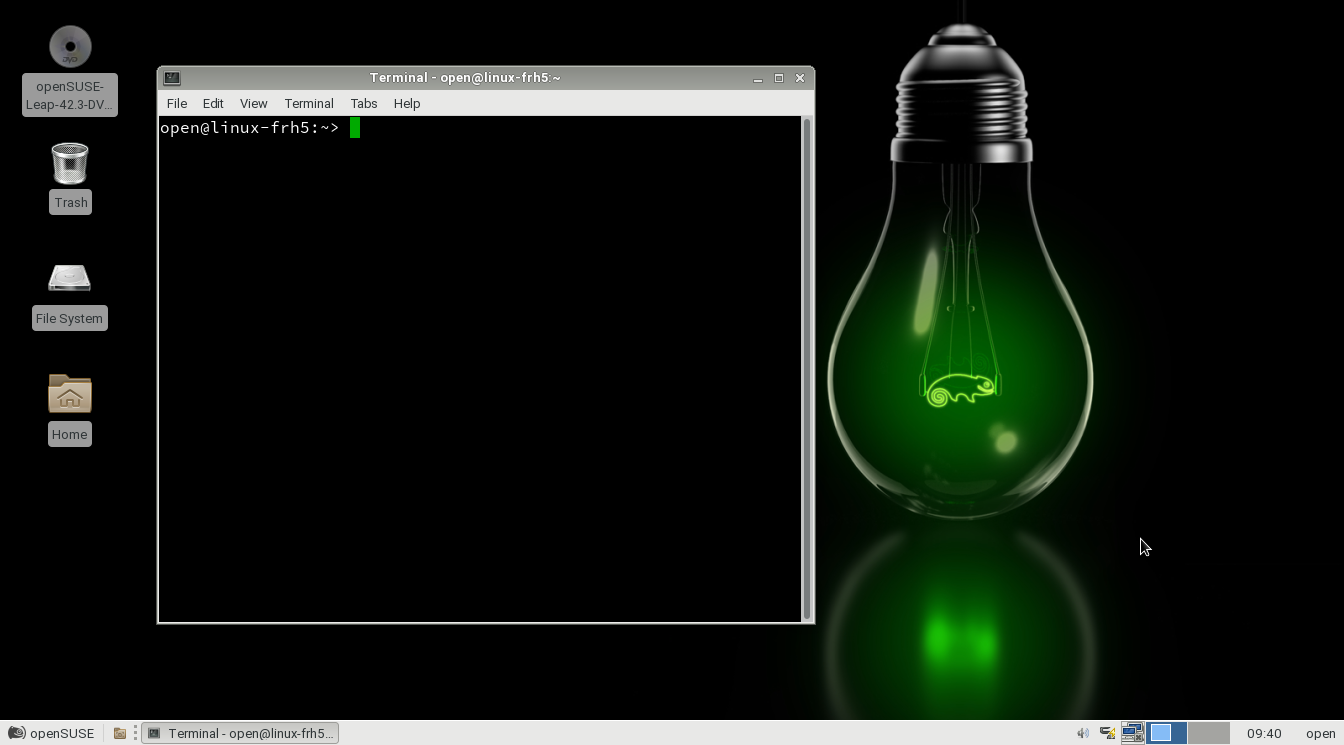Image resolution: width=1344 pixels, height=745 pixels.
Task: Open the Terminal menu in the menu bar
Action: pyautogui.click(x=308, y=103)
